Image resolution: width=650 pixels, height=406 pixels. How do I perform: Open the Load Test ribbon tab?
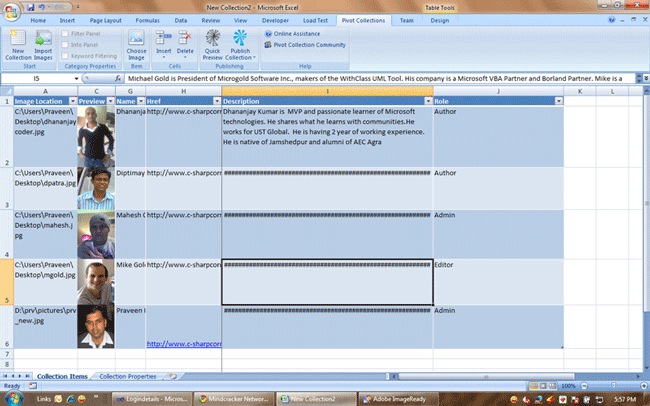[x=315, y=20]
